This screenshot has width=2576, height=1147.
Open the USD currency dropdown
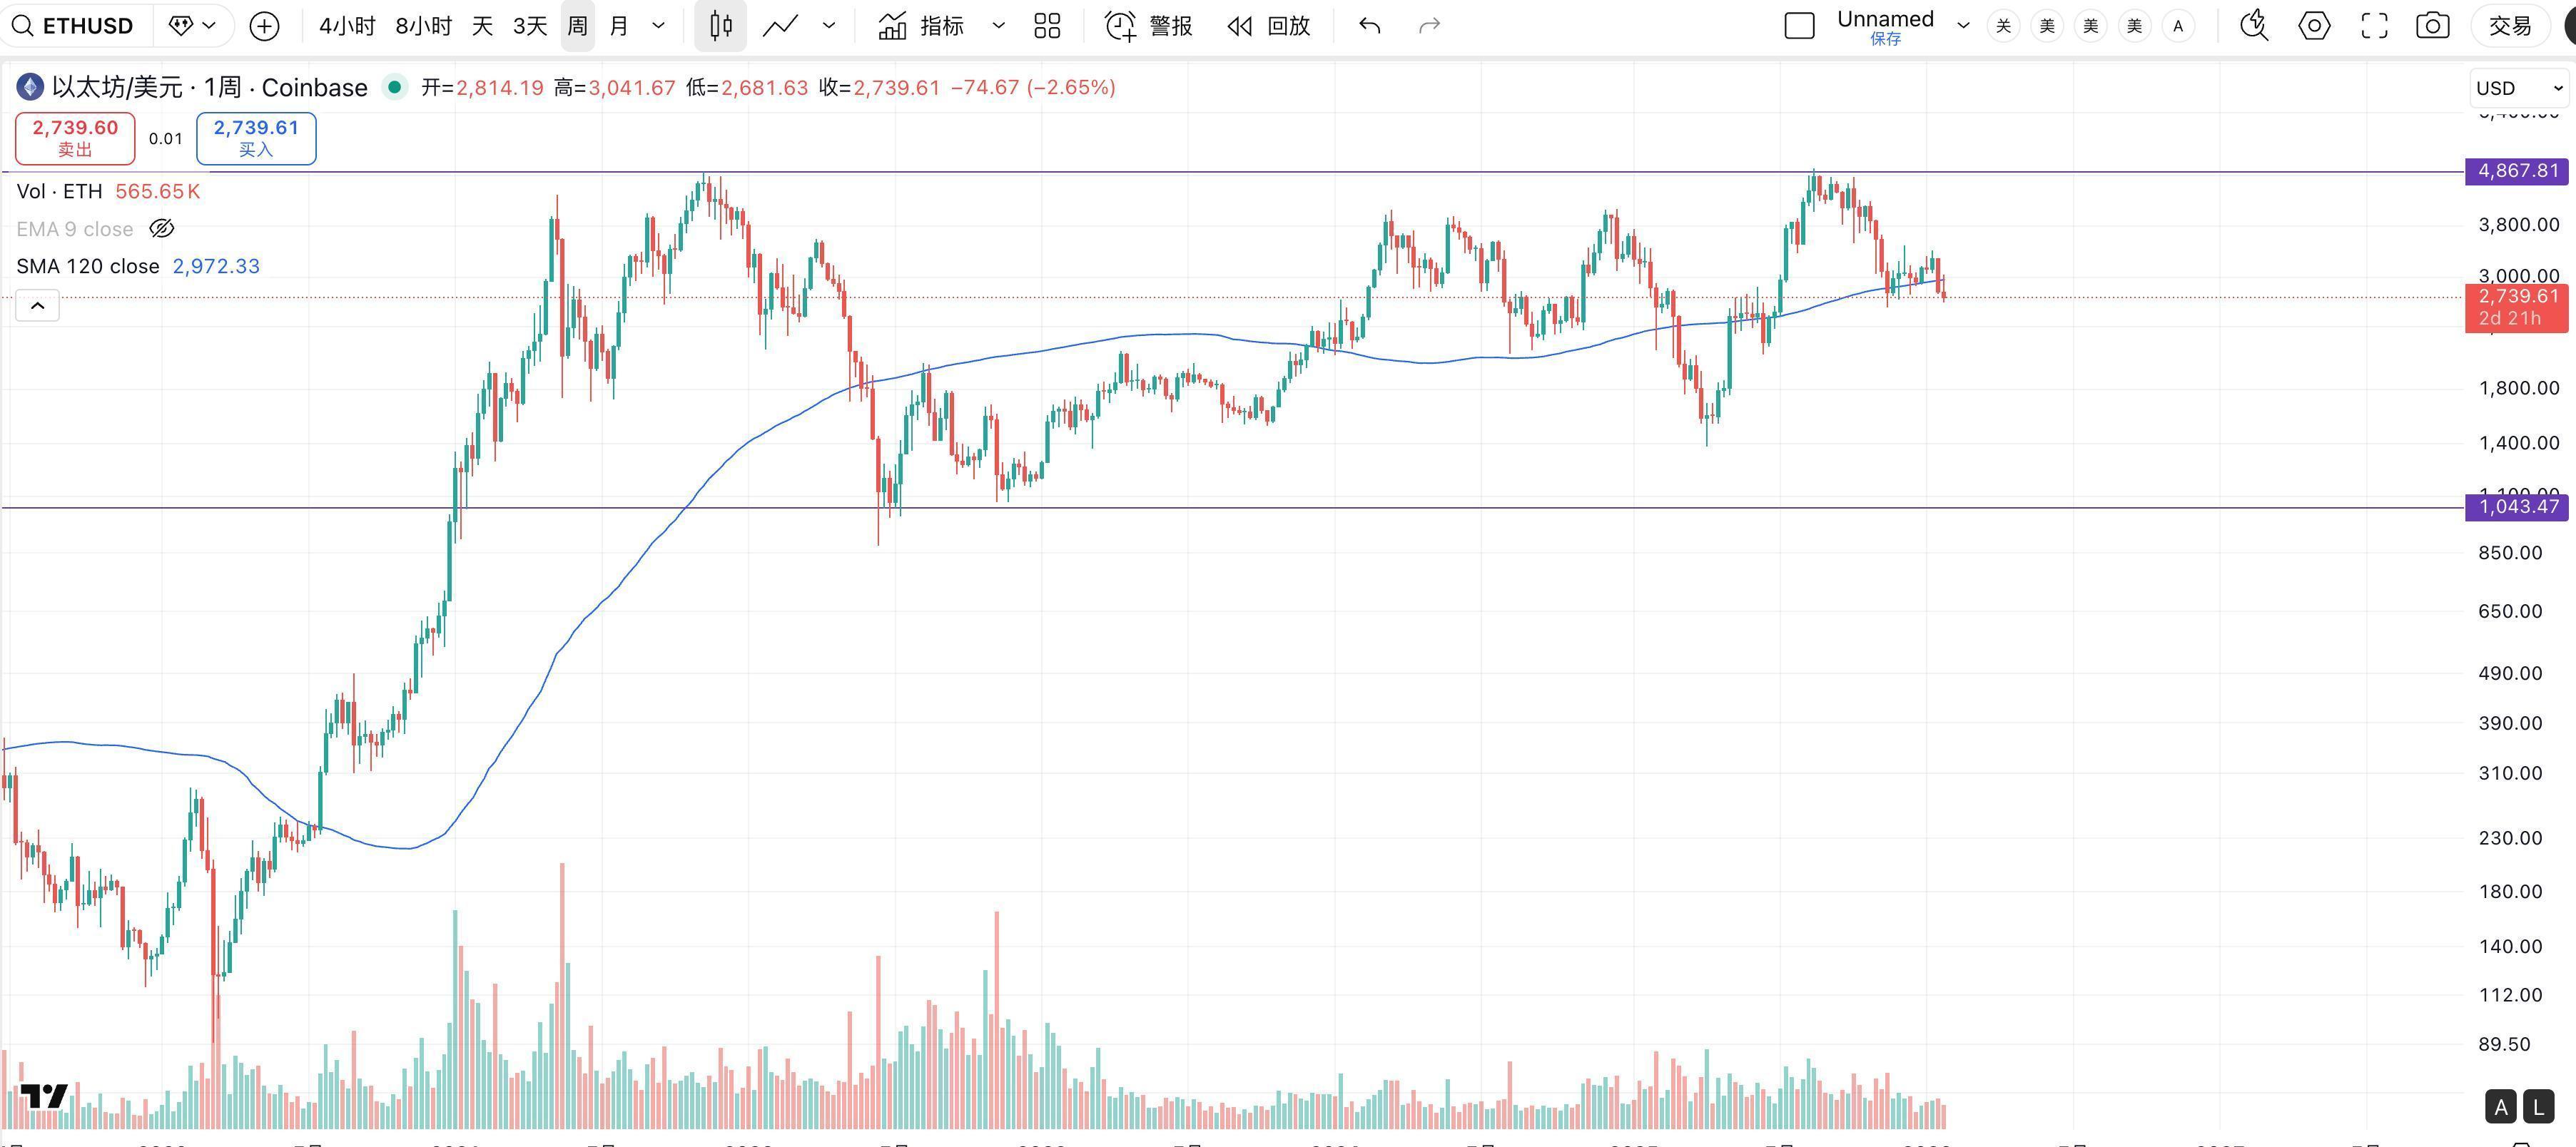tap(2518, 88)
